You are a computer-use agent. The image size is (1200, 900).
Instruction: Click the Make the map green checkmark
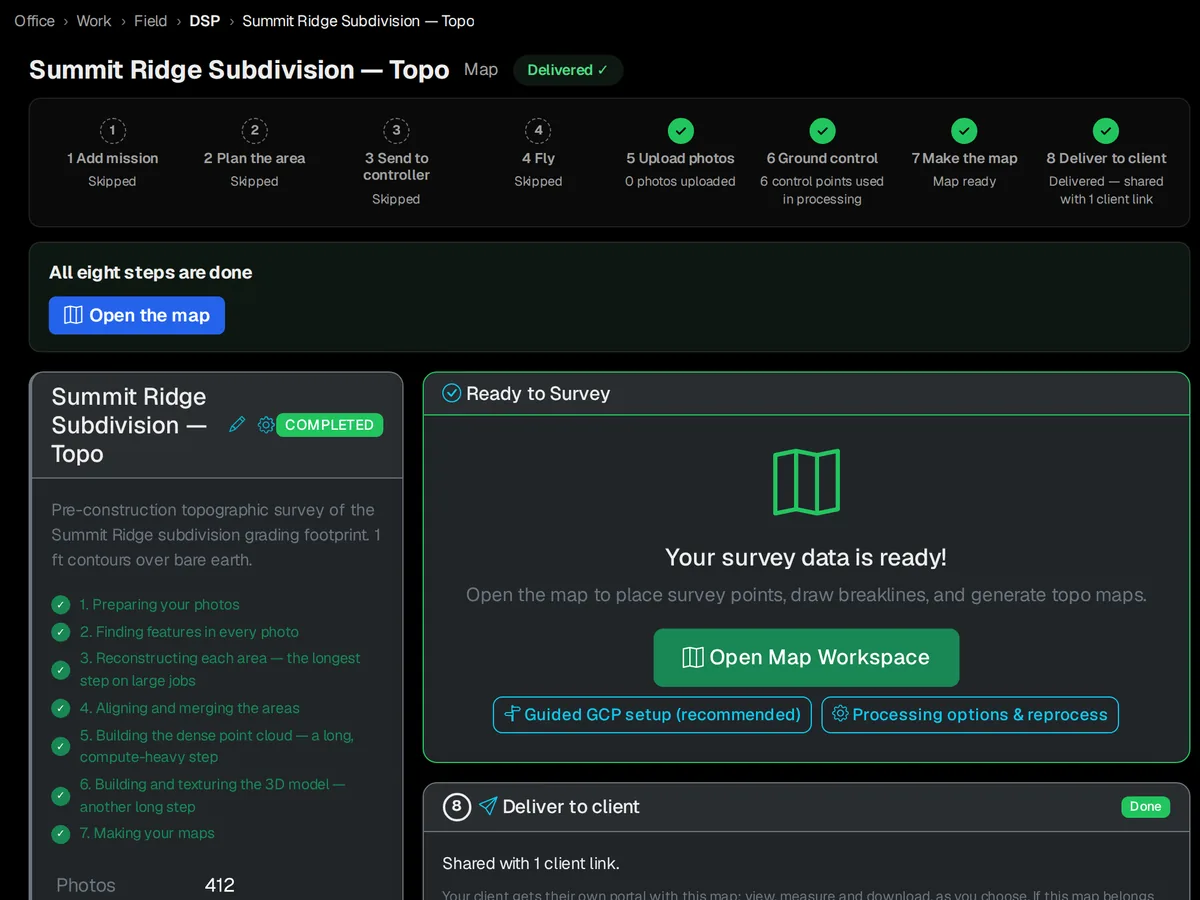[964, 130]
